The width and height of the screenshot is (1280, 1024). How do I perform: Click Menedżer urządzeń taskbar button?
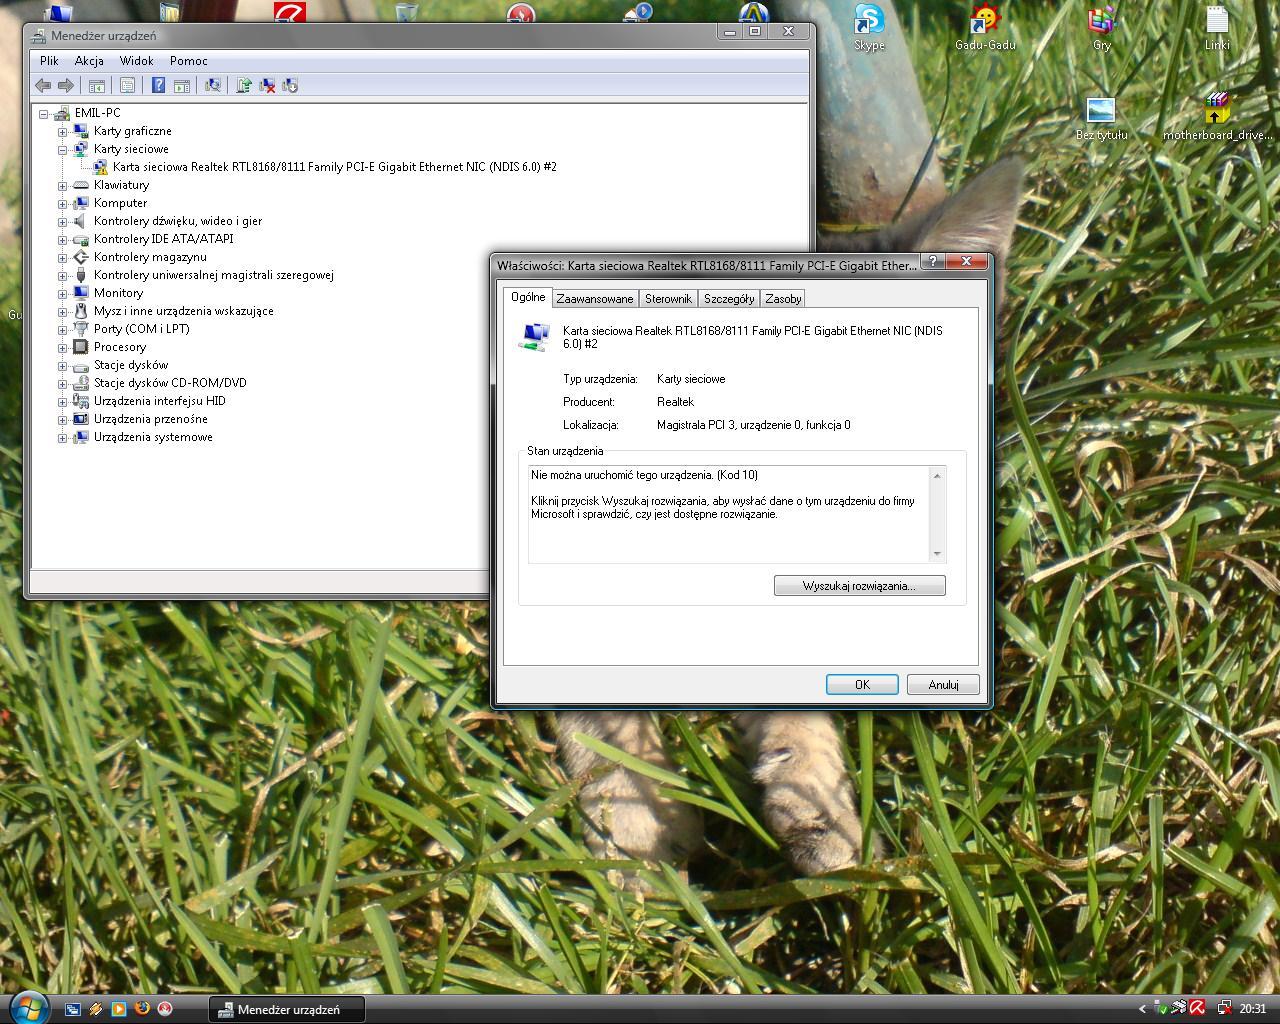click(287, 1009)
